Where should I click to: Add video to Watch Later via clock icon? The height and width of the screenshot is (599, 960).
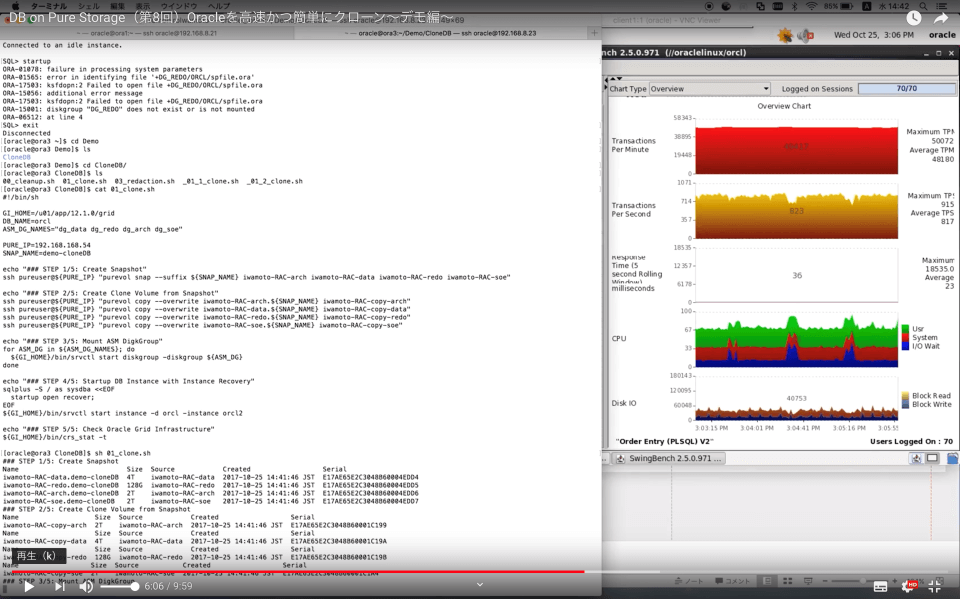coord(913,18)
